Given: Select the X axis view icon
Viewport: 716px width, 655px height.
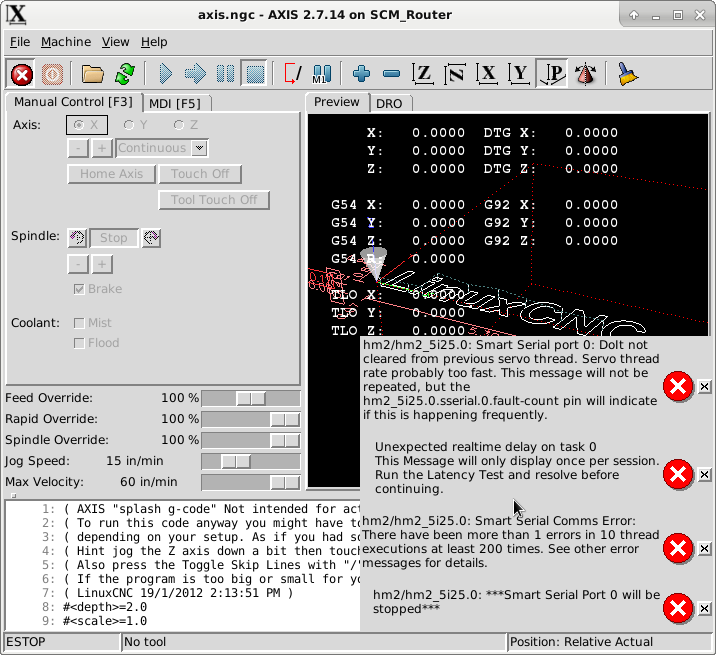Looking at the screenshot, I should [488, 74].
